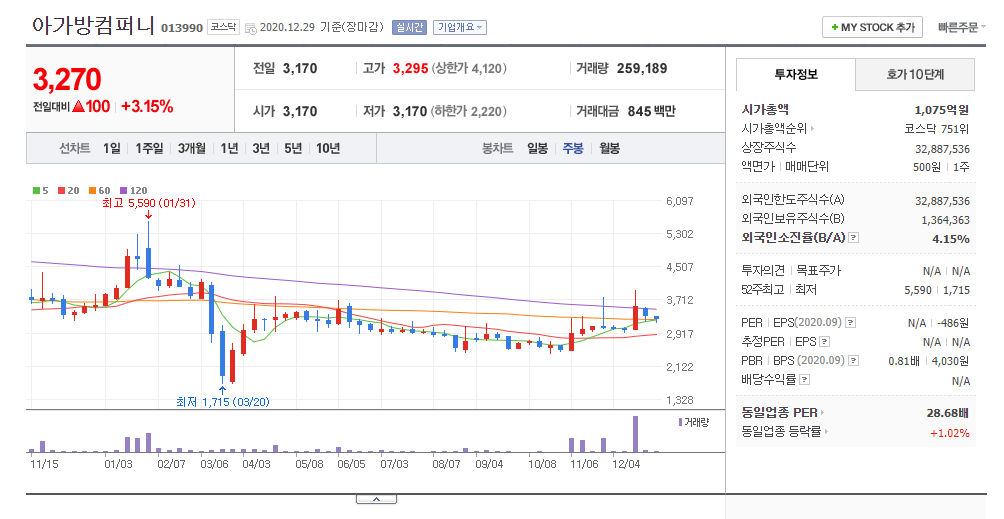Click current price 3,270

[x=67, y=80]
